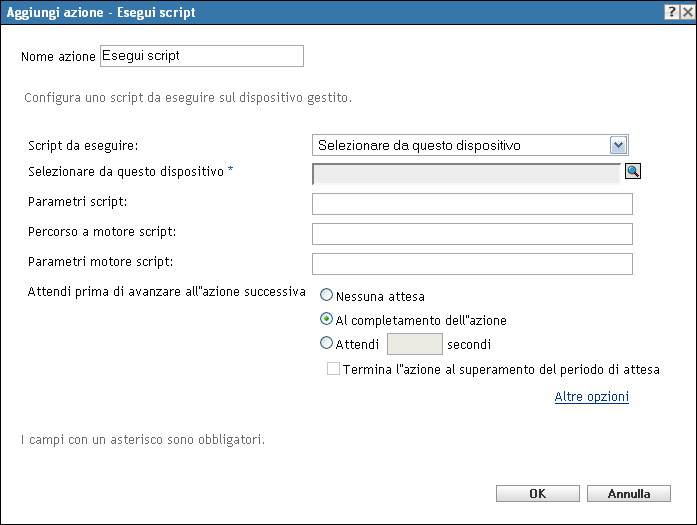697x525 pixels.
Task: Select the Nessuna attesa radio button
Action: (x=326, y=296)
